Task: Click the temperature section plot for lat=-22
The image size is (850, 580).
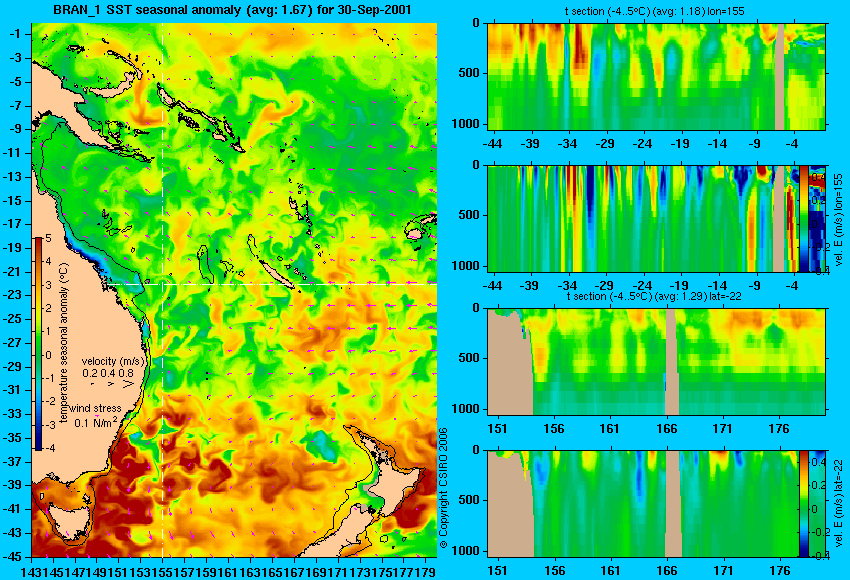Action: (x=656, y=362)
